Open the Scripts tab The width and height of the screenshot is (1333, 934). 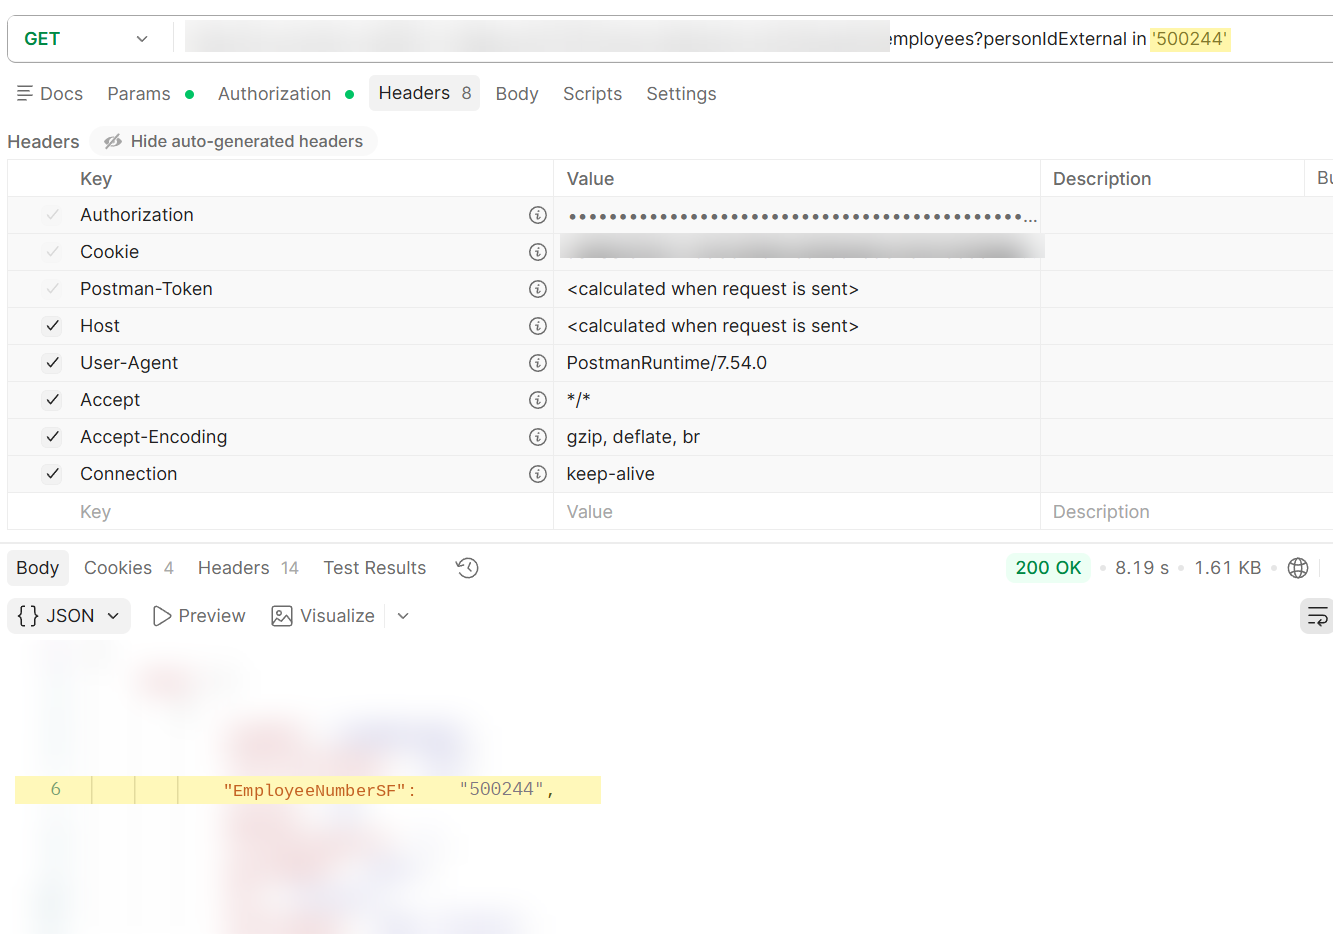(x=592, y=94)
